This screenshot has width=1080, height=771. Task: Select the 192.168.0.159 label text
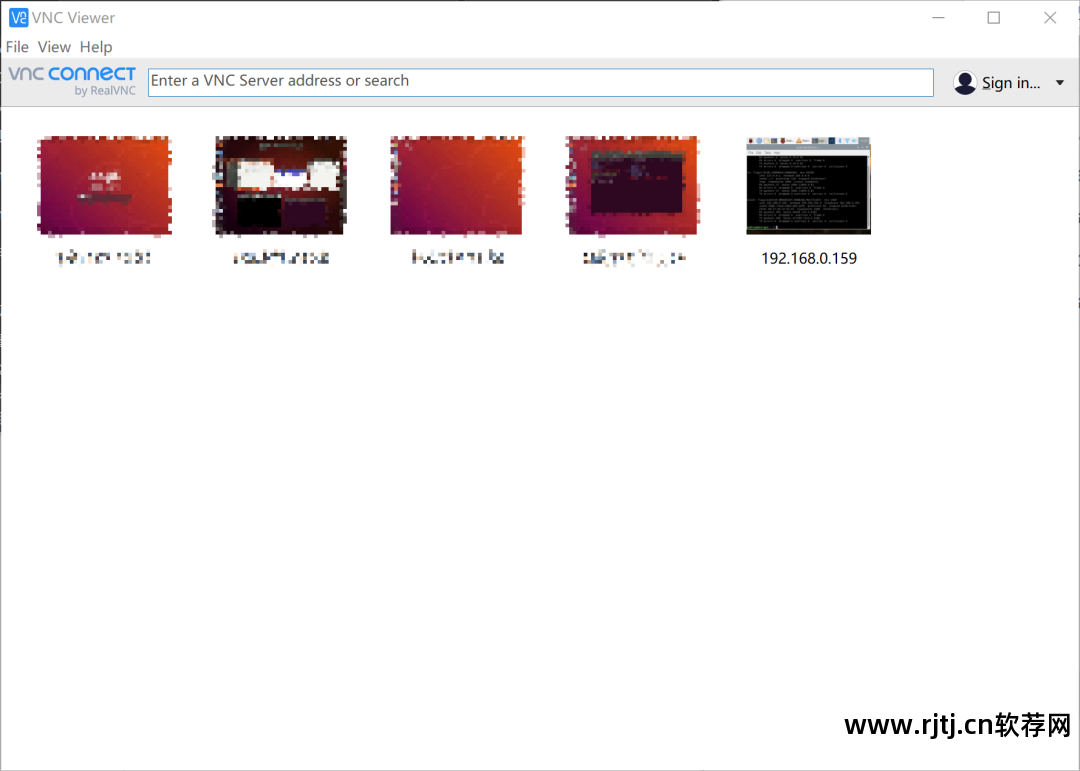pyautogui.click(x=809, y=258)
